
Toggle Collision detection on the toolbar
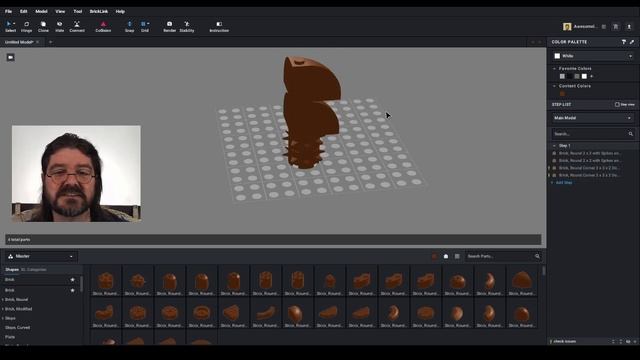pyautogui.click(x=103, y=27)
